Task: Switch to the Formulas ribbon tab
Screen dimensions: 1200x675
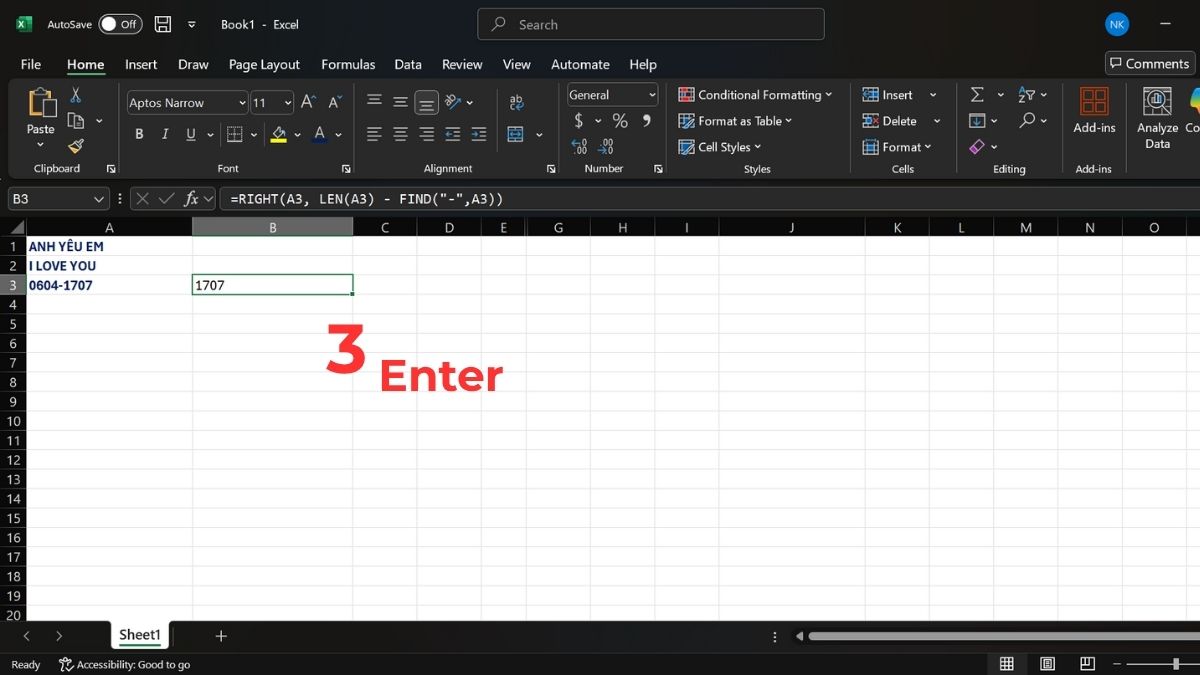Action: pos(348,64)
